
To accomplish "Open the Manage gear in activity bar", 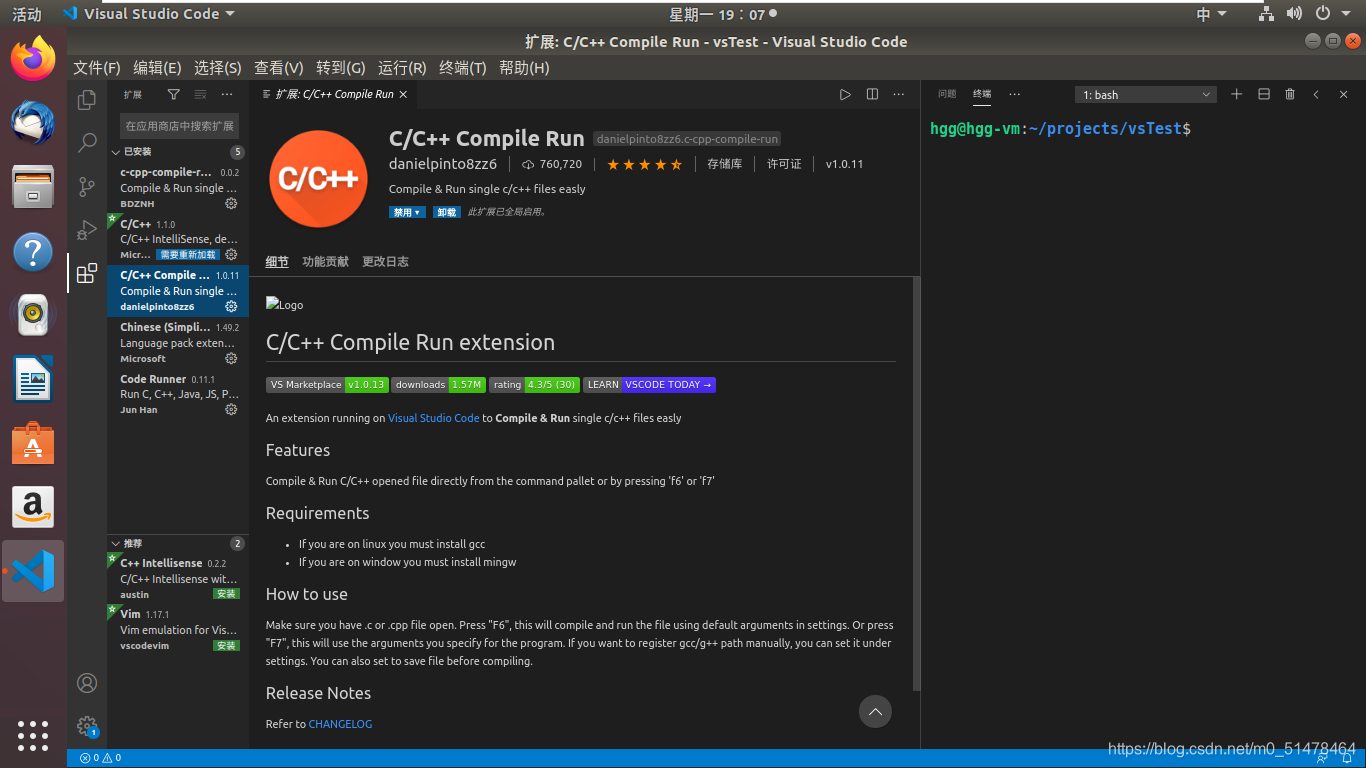I will [87, 726].
